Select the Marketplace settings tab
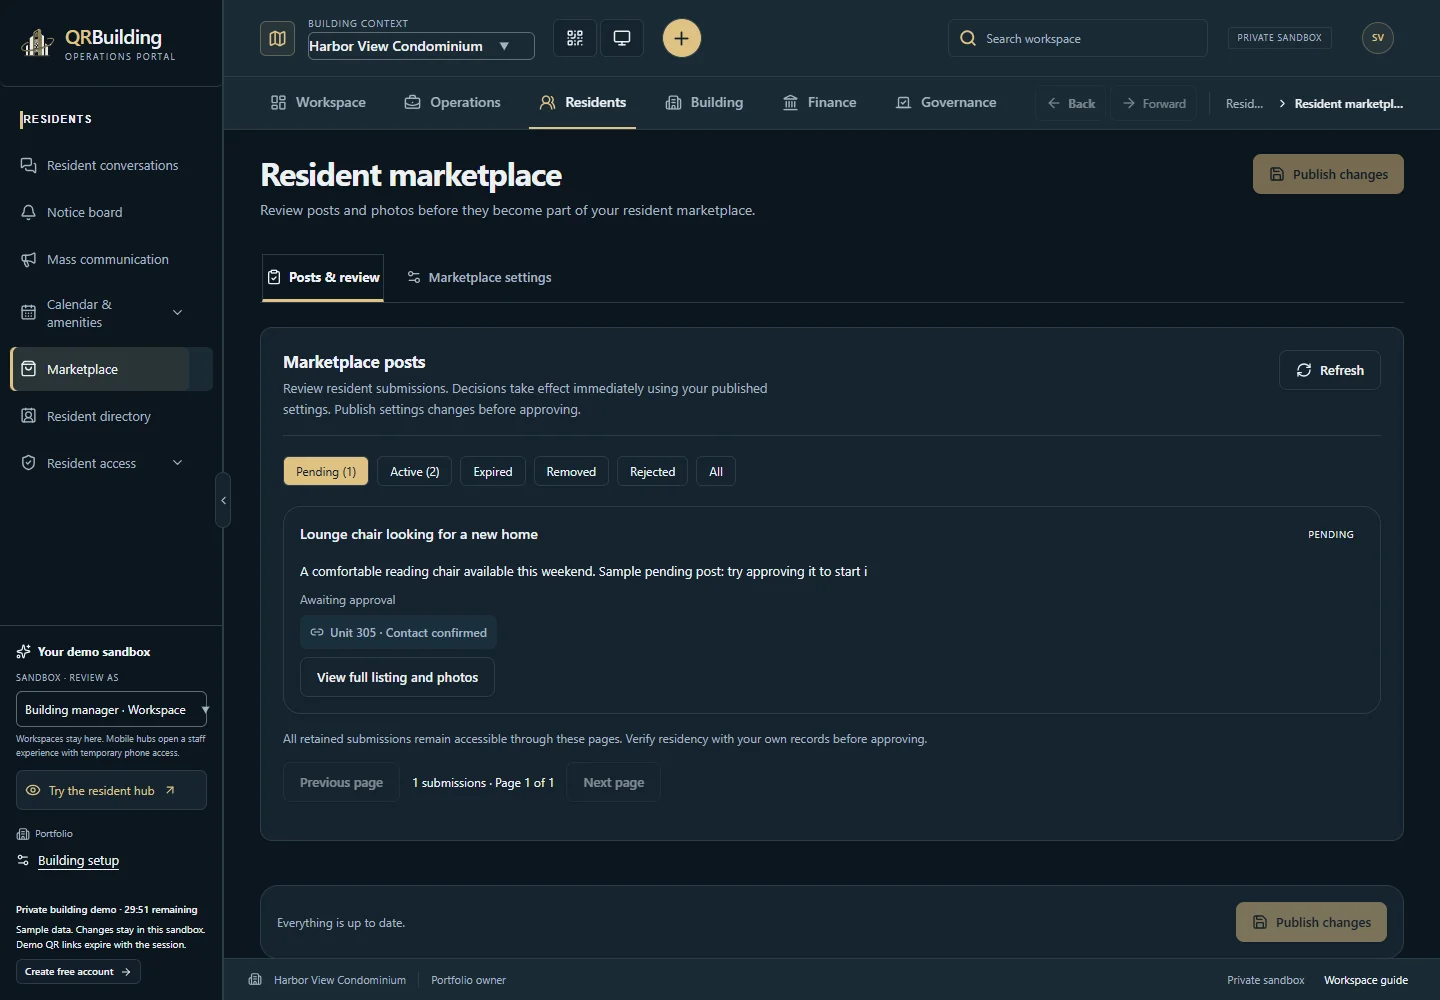1440x1000 pixels. 479,277
